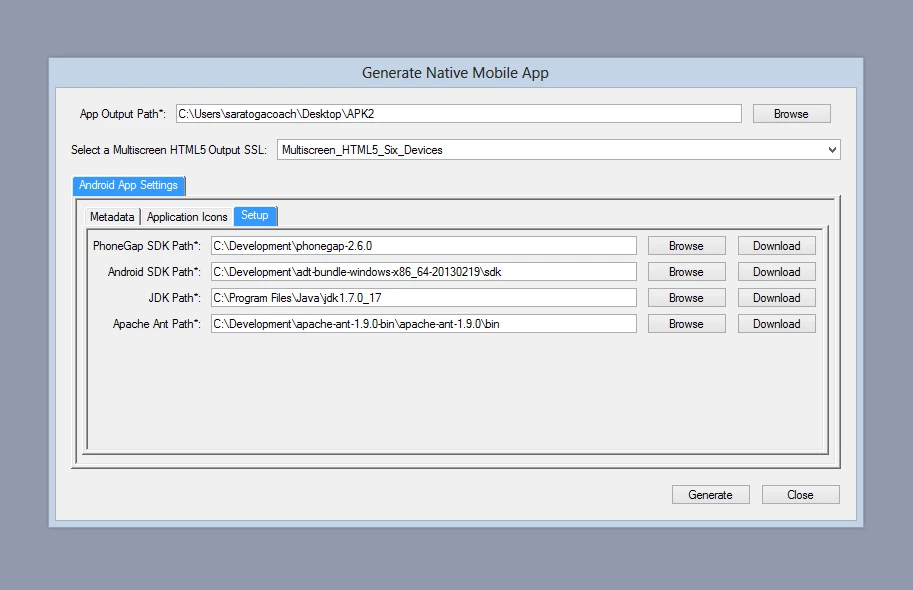Select the Android App Settings tab
913x590 pixels.
point(128,185)
